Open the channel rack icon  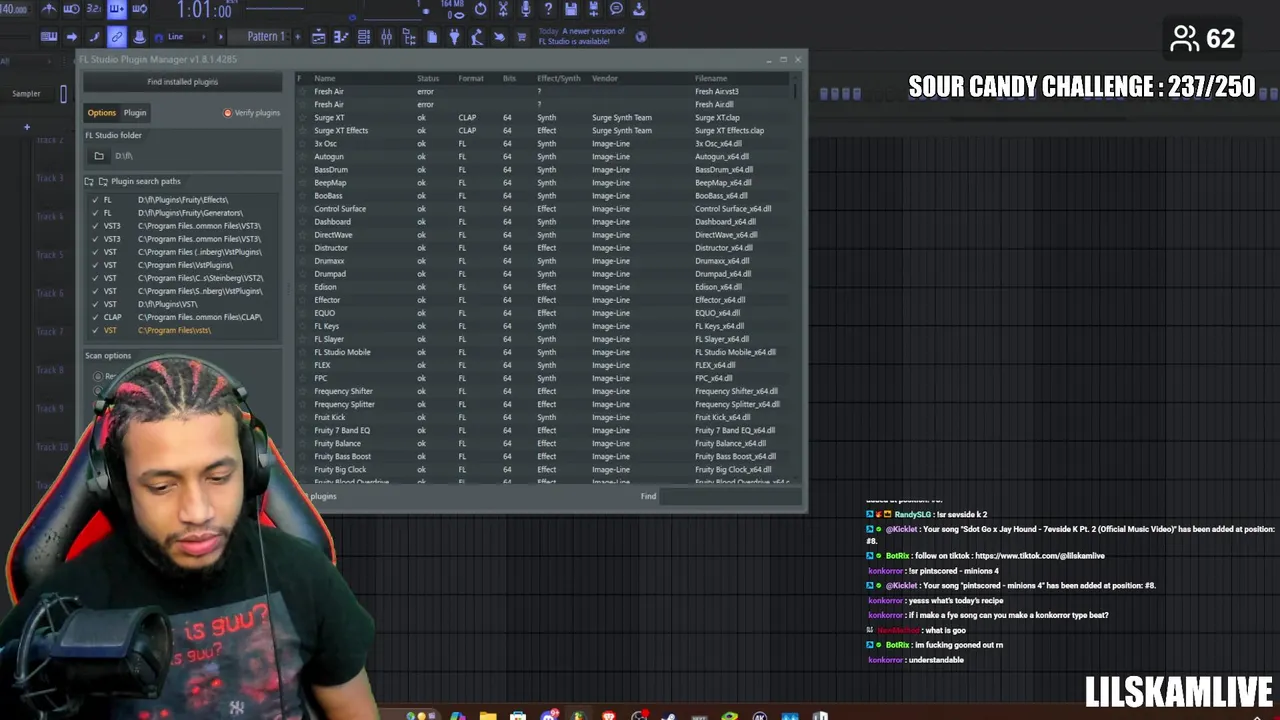click(x=364, y=37)
